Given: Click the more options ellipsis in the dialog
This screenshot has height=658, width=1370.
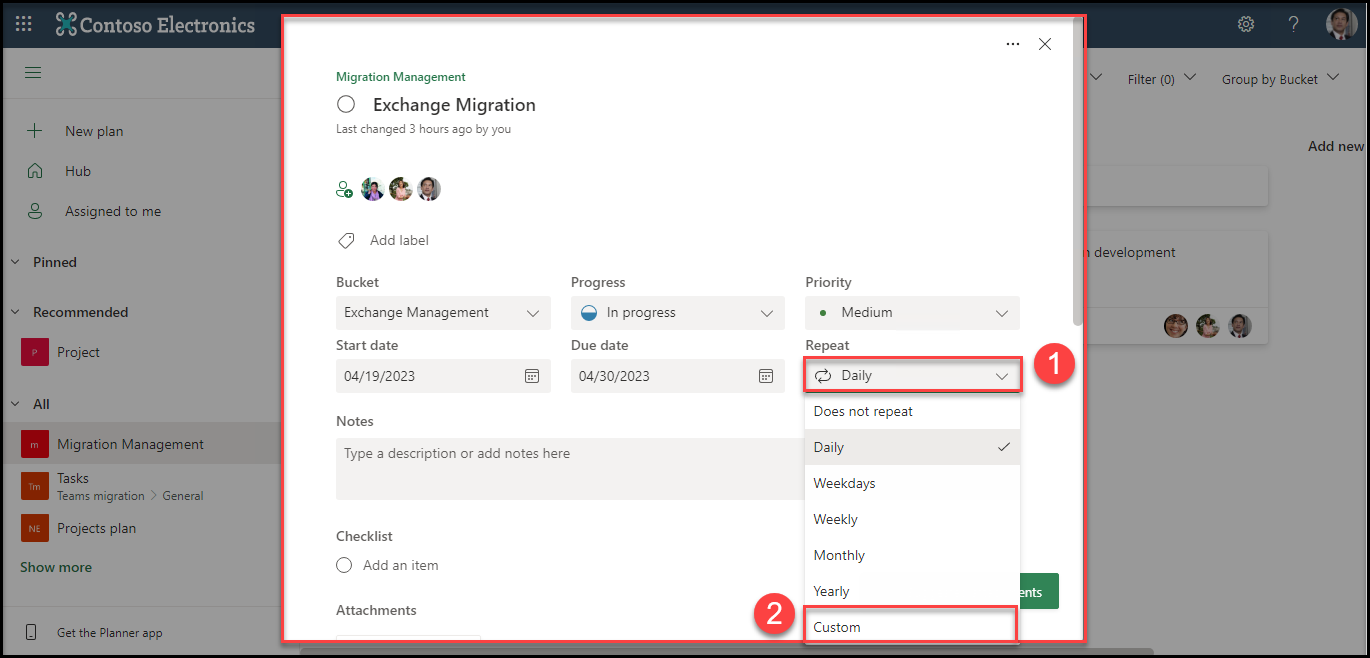Looking at the screenshot, I should coord(1013,44).
